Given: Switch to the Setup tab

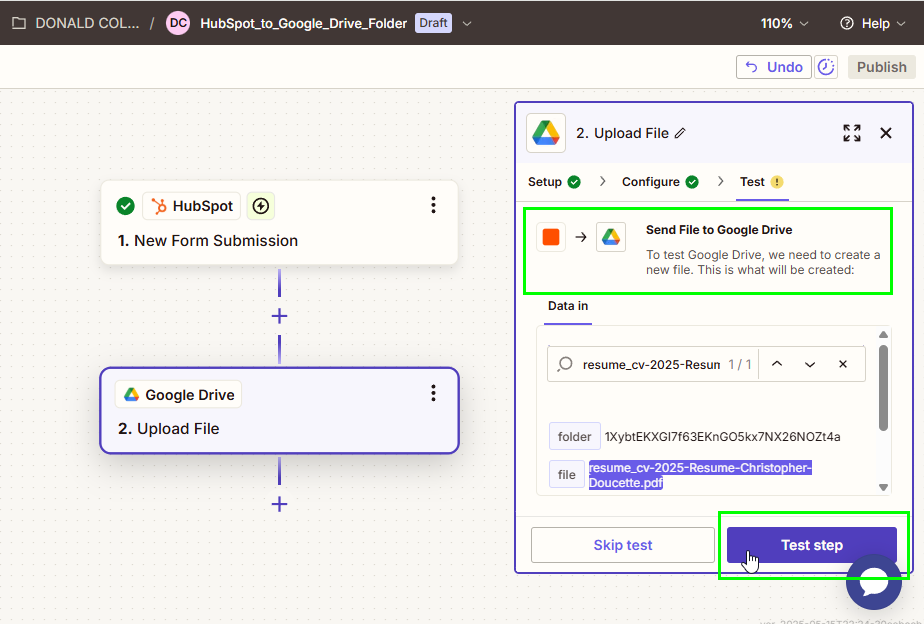Looking at the screenshot, I should coord(554,182).
